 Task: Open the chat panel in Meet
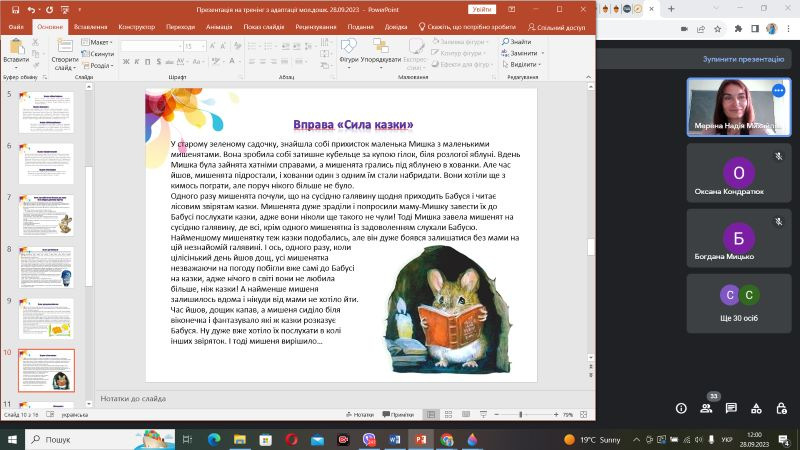(x=731, y=408)
